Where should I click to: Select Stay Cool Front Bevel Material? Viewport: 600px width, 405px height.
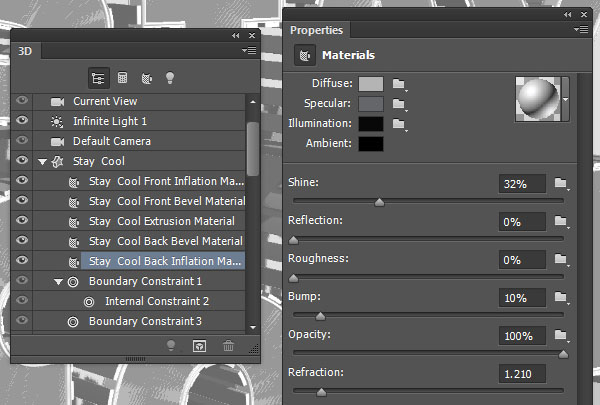pos(167,201)
